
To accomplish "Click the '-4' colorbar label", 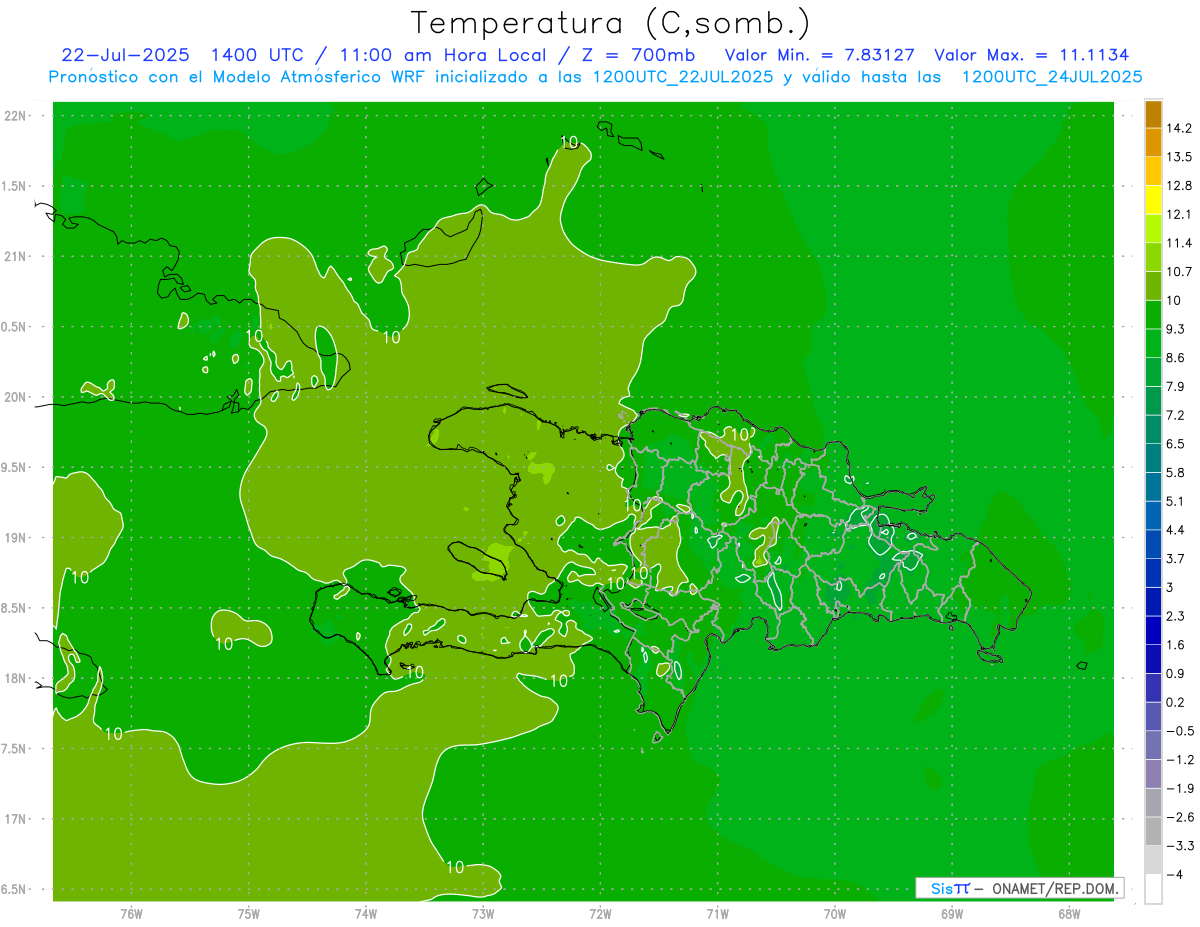I will point(1174,874).
